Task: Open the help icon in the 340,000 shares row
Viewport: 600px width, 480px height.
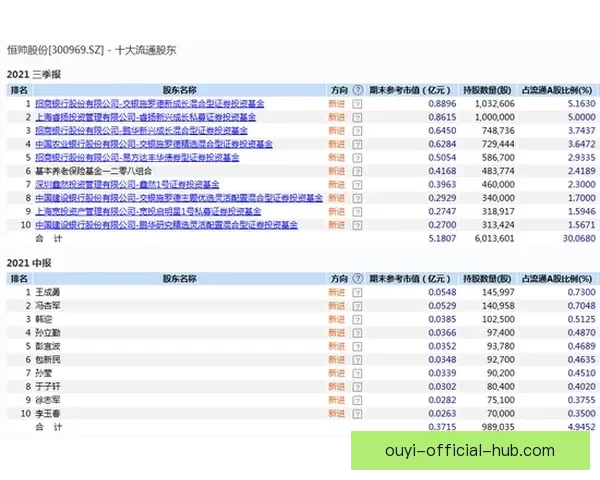Action: tap(357, 198)
